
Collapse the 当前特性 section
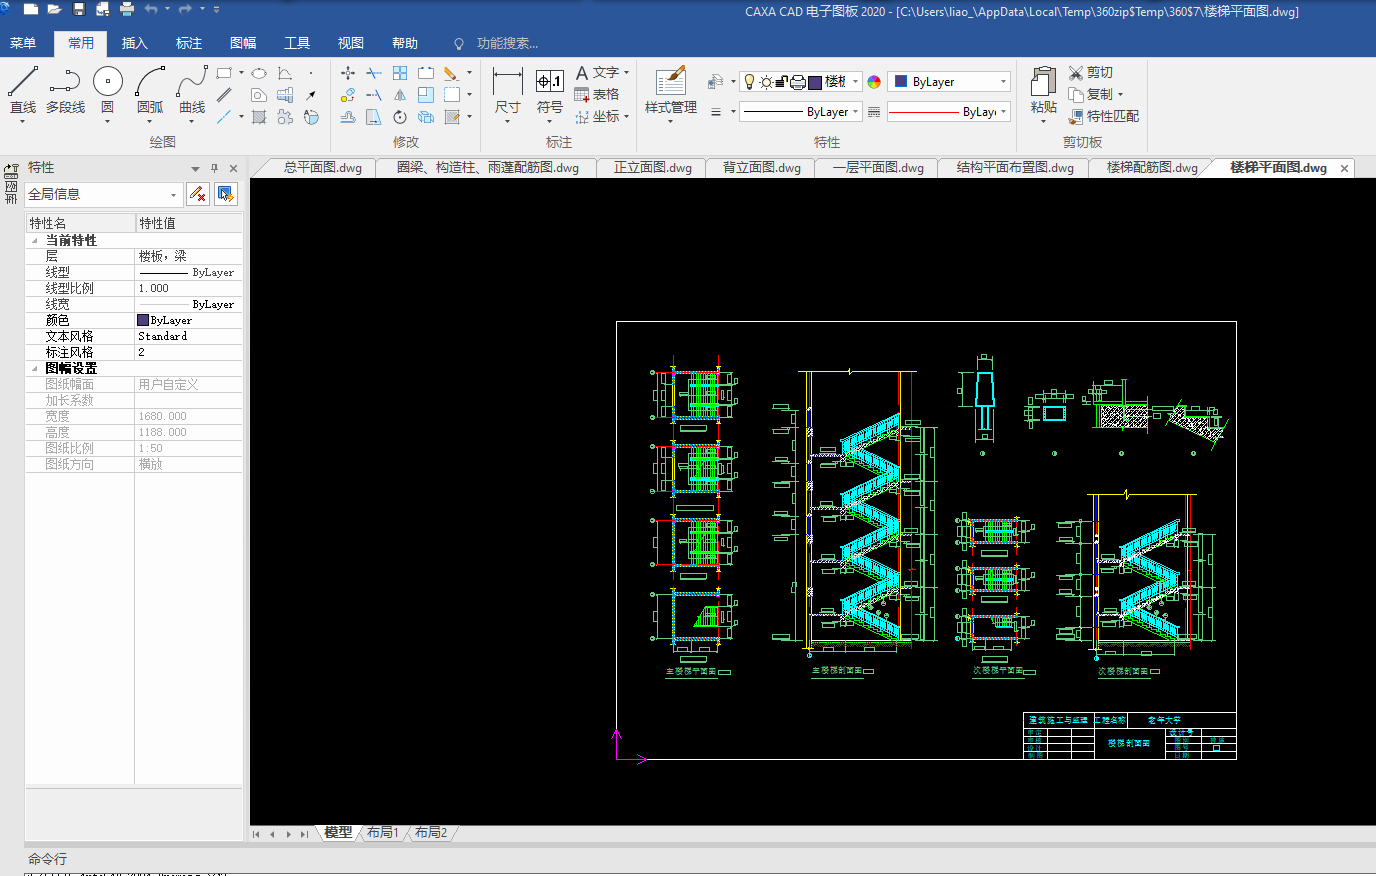[35, 241]
